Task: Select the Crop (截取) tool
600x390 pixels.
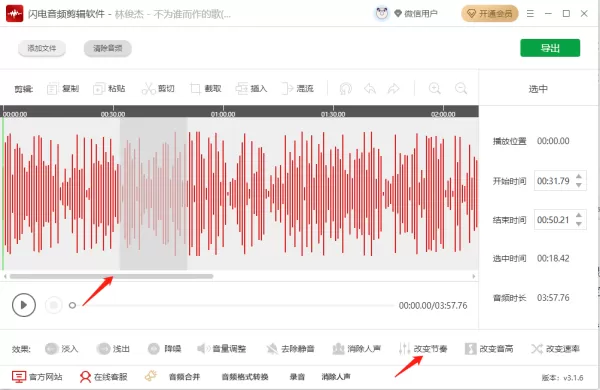Action: coord(205,89)
